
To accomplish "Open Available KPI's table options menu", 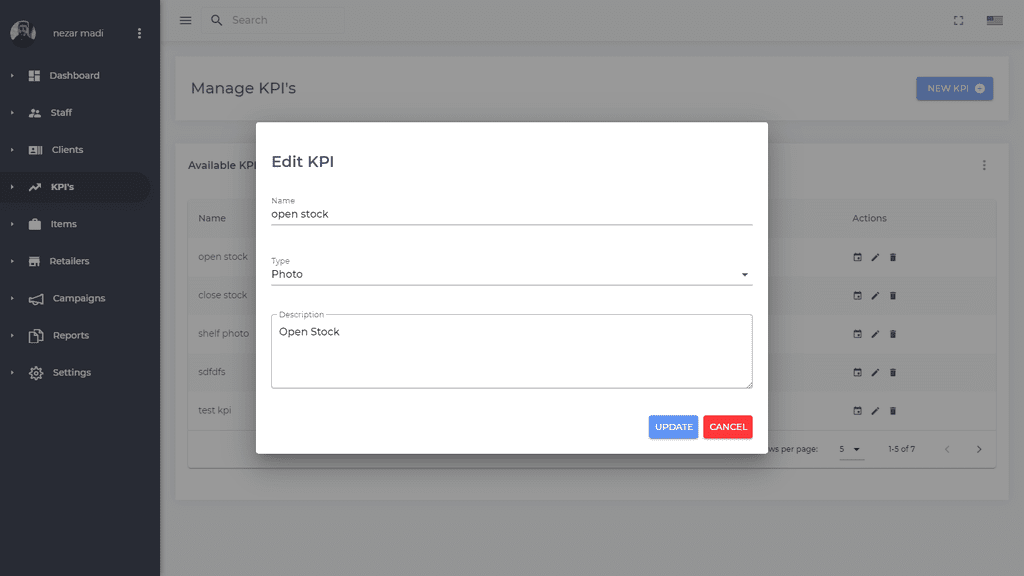I will 984,165.
